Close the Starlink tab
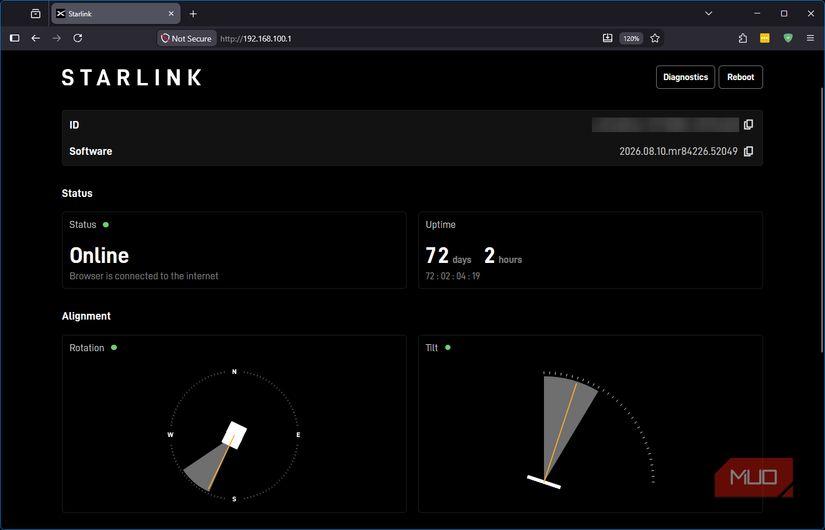Image resolution: width=825 pixels, height=530 pixels. point(171,14)
